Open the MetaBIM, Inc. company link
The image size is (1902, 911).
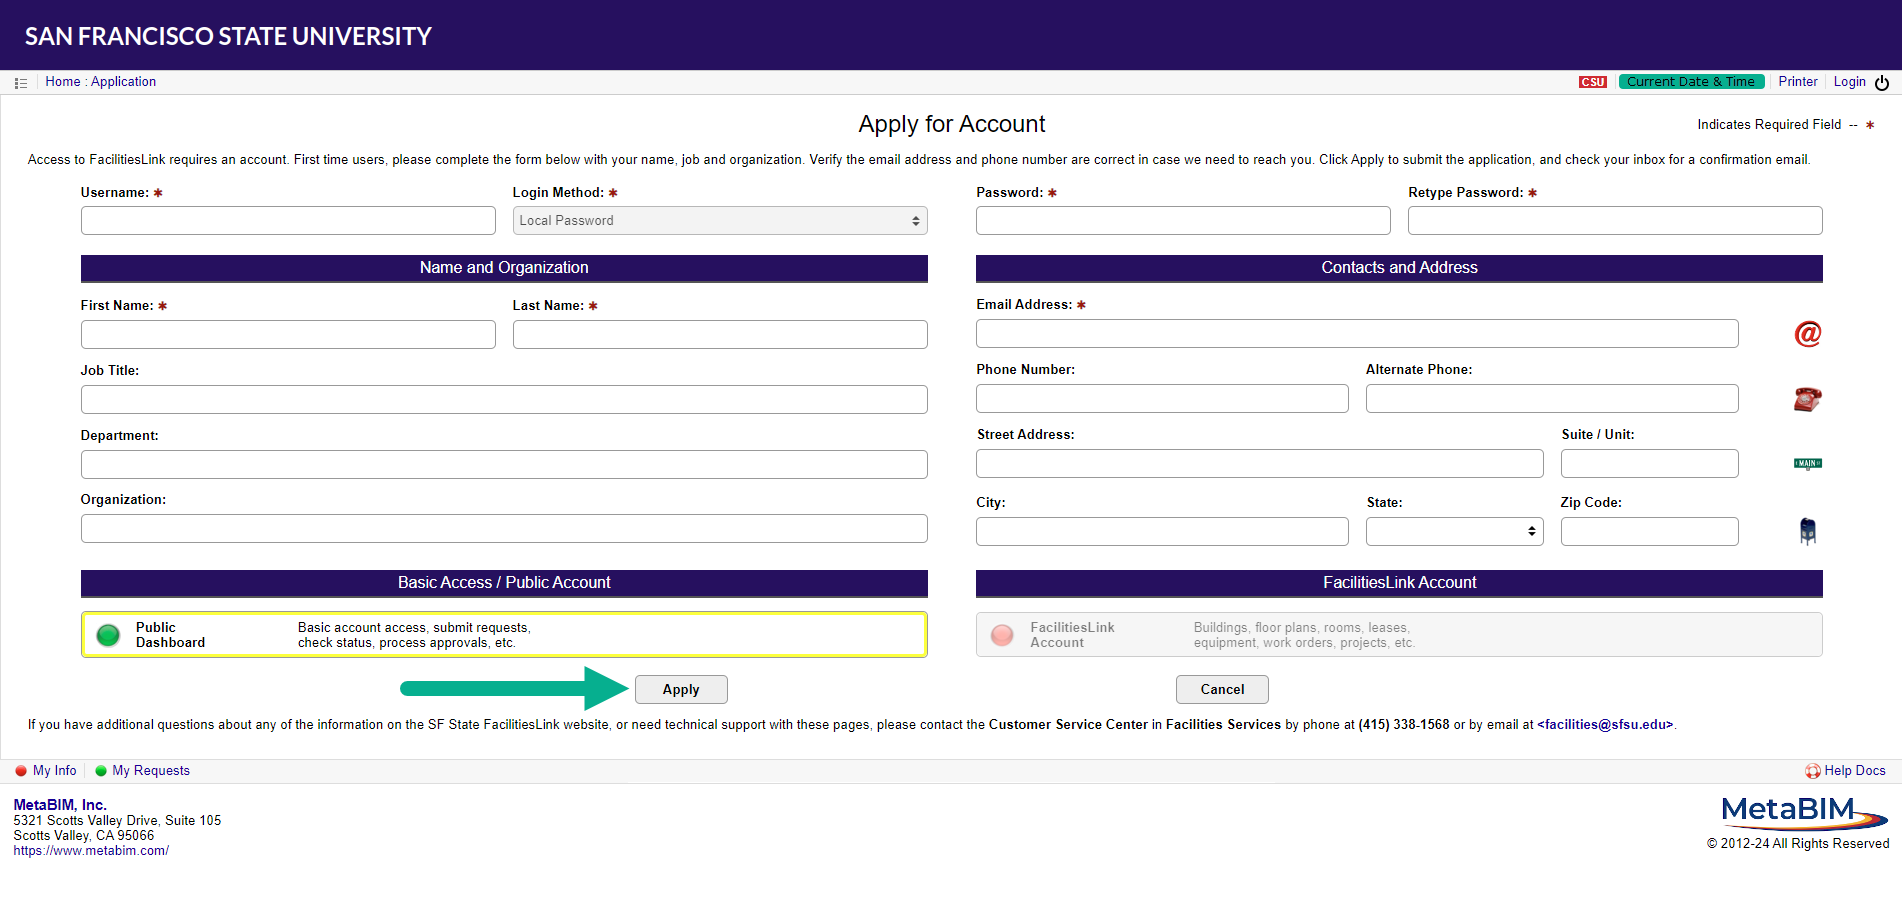click(x=60, y=805)
